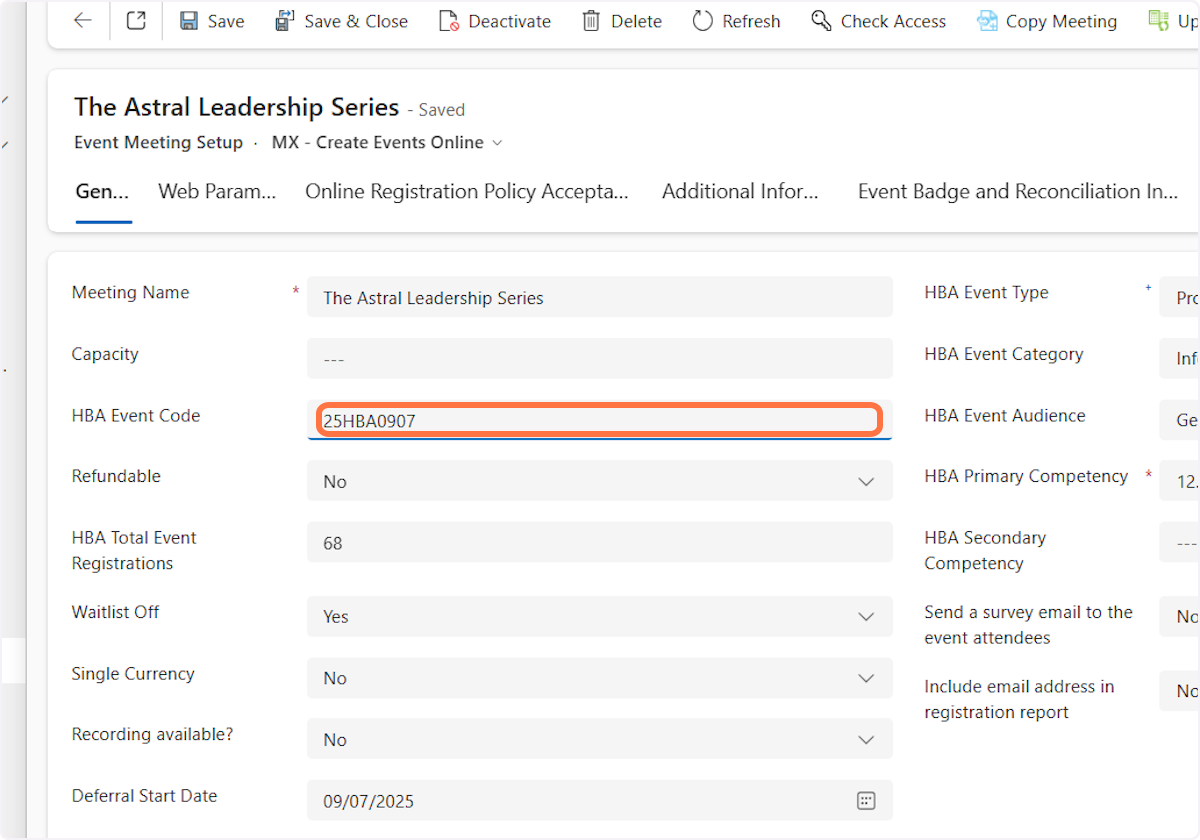This screenshot has width=1200, height=840.
Task: Open the Waitlist Off dropdown
Action: pos(866,617)
